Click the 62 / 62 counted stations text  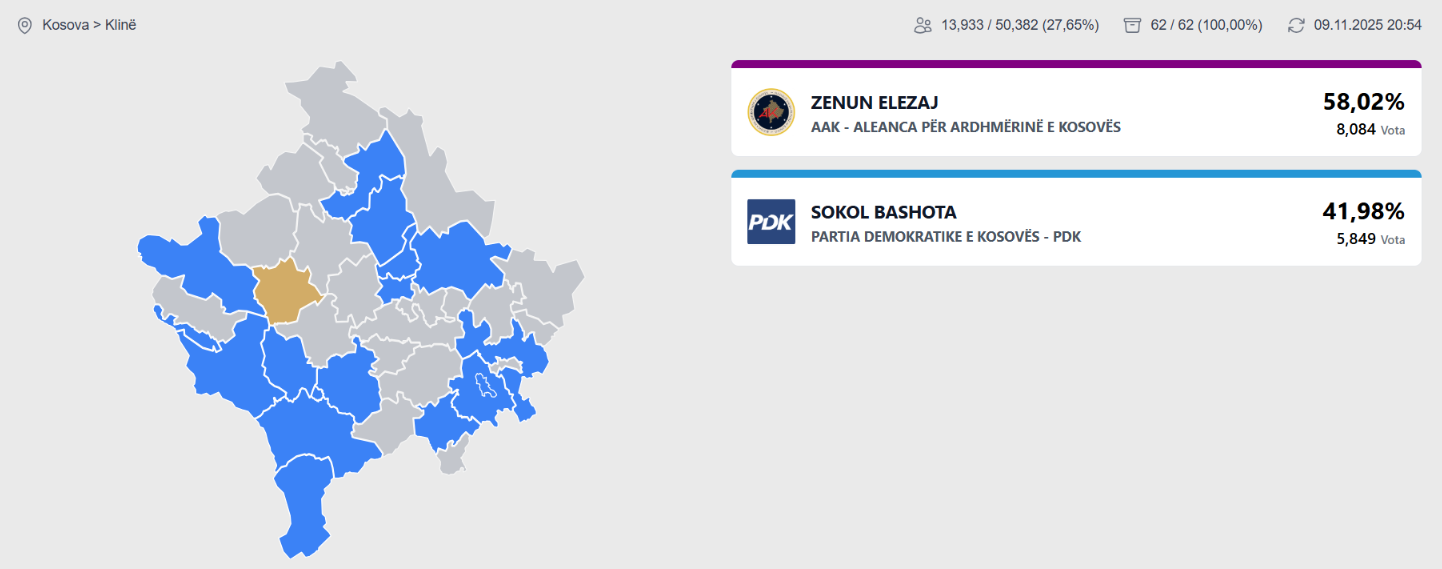pos(1206,25)
